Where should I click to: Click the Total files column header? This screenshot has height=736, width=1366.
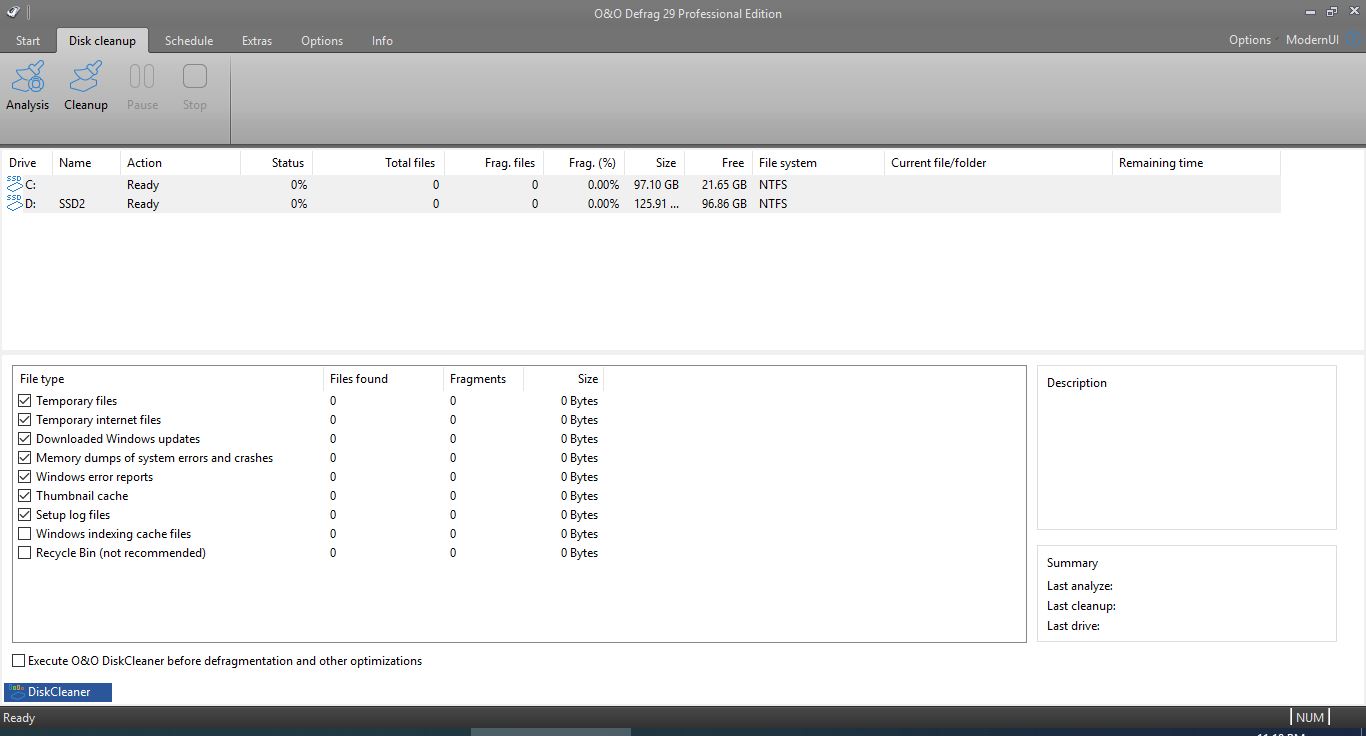[x=378, y=163]
